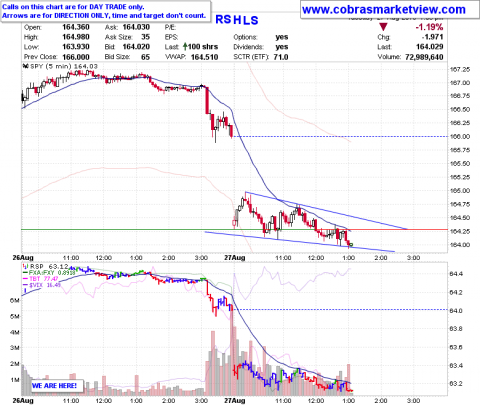
Task: Click the SPY chart symbol icon
Action: click(x=25, y=66)
